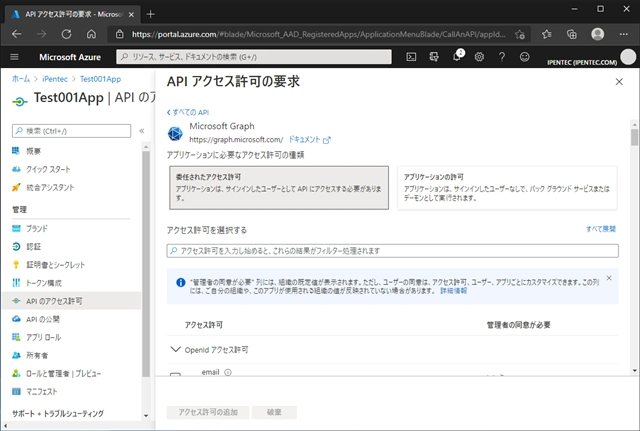Click the IPENTEC account avatar

[x=628, y=57]
